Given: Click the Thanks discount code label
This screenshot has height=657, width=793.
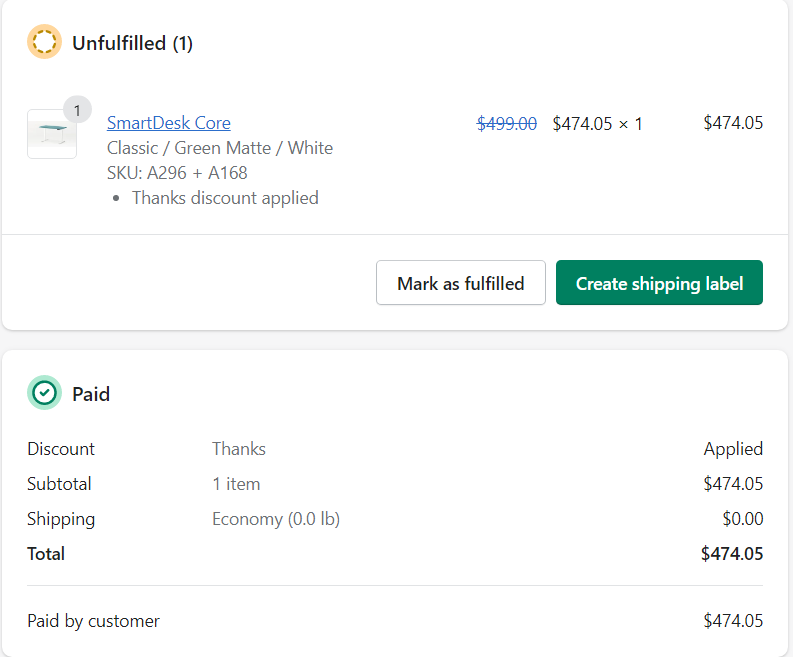Looking at the screenshot, I should [x=238, y=448].
